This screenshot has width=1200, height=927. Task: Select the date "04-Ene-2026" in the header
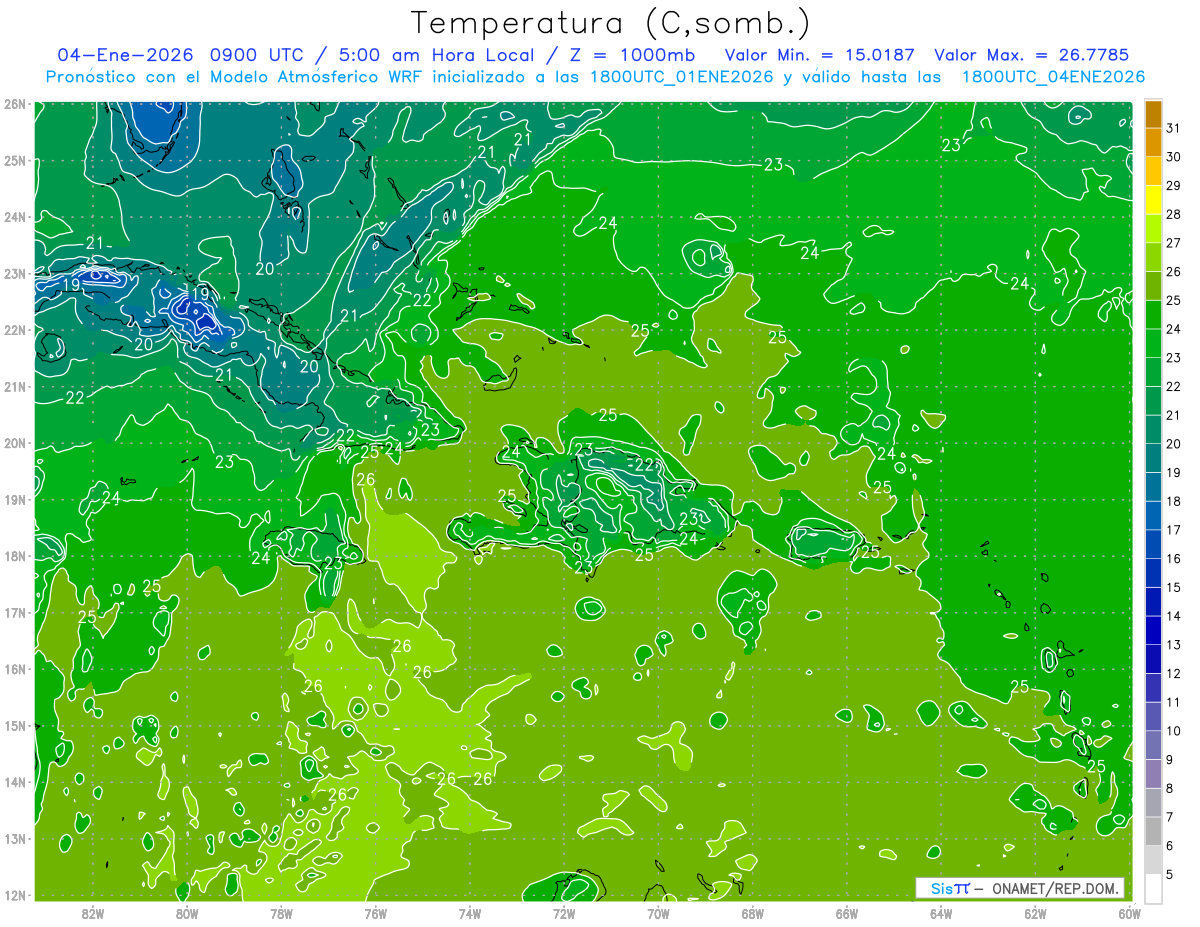pos(126,54)
